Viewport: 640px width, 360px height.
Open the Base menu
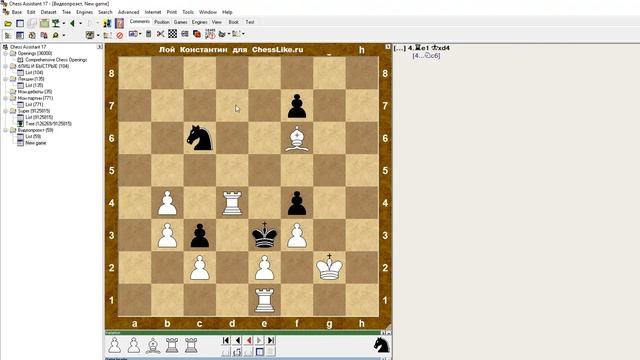(17, 12)
